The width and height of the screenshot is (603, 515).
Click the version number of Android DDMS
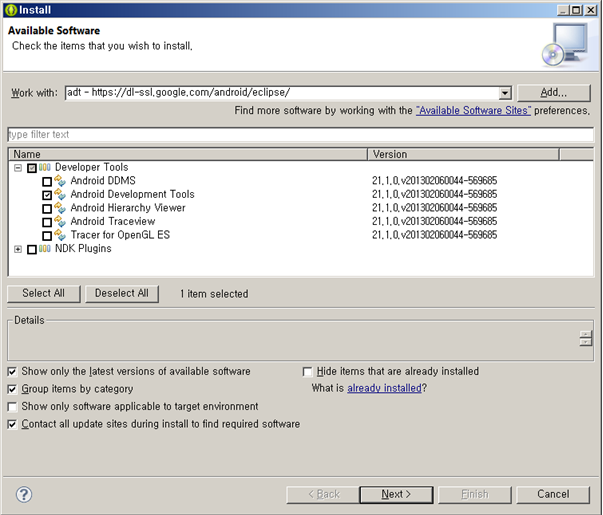(435, 181)
